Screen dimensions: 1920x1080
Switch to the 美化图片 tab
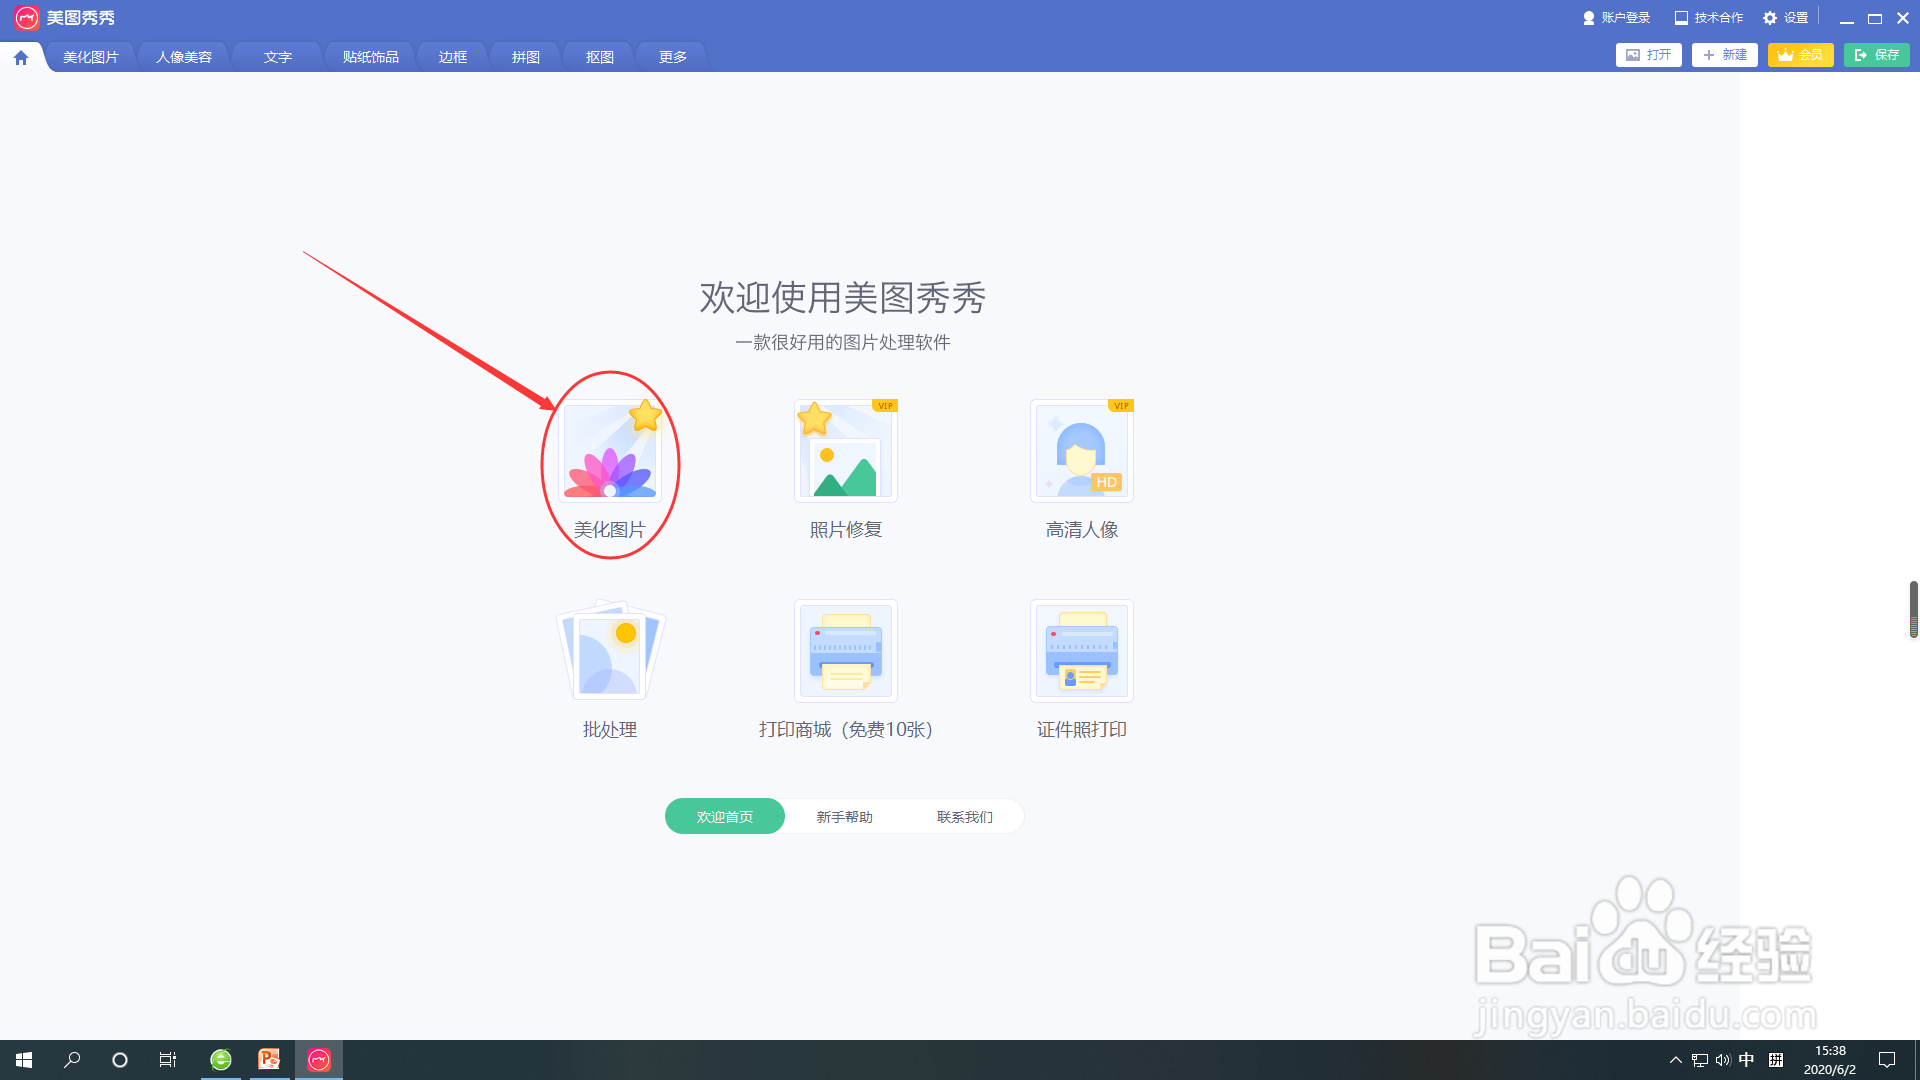click(91, 57)
